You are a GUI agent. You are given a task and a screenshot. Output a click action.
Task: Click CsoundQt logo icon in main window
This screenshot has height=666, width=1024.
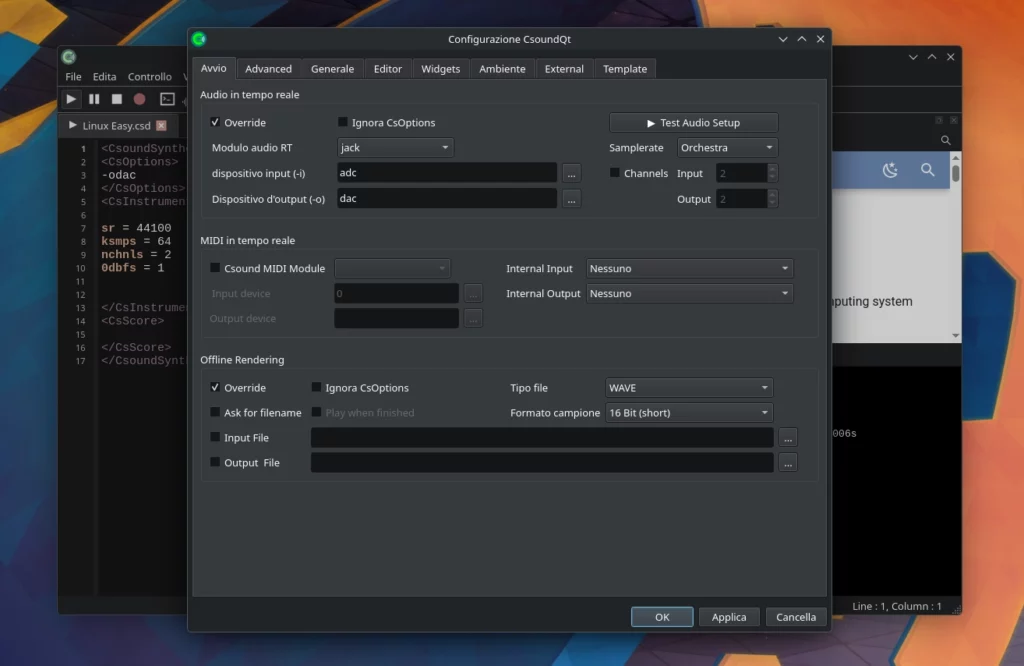tap(69, 57)
